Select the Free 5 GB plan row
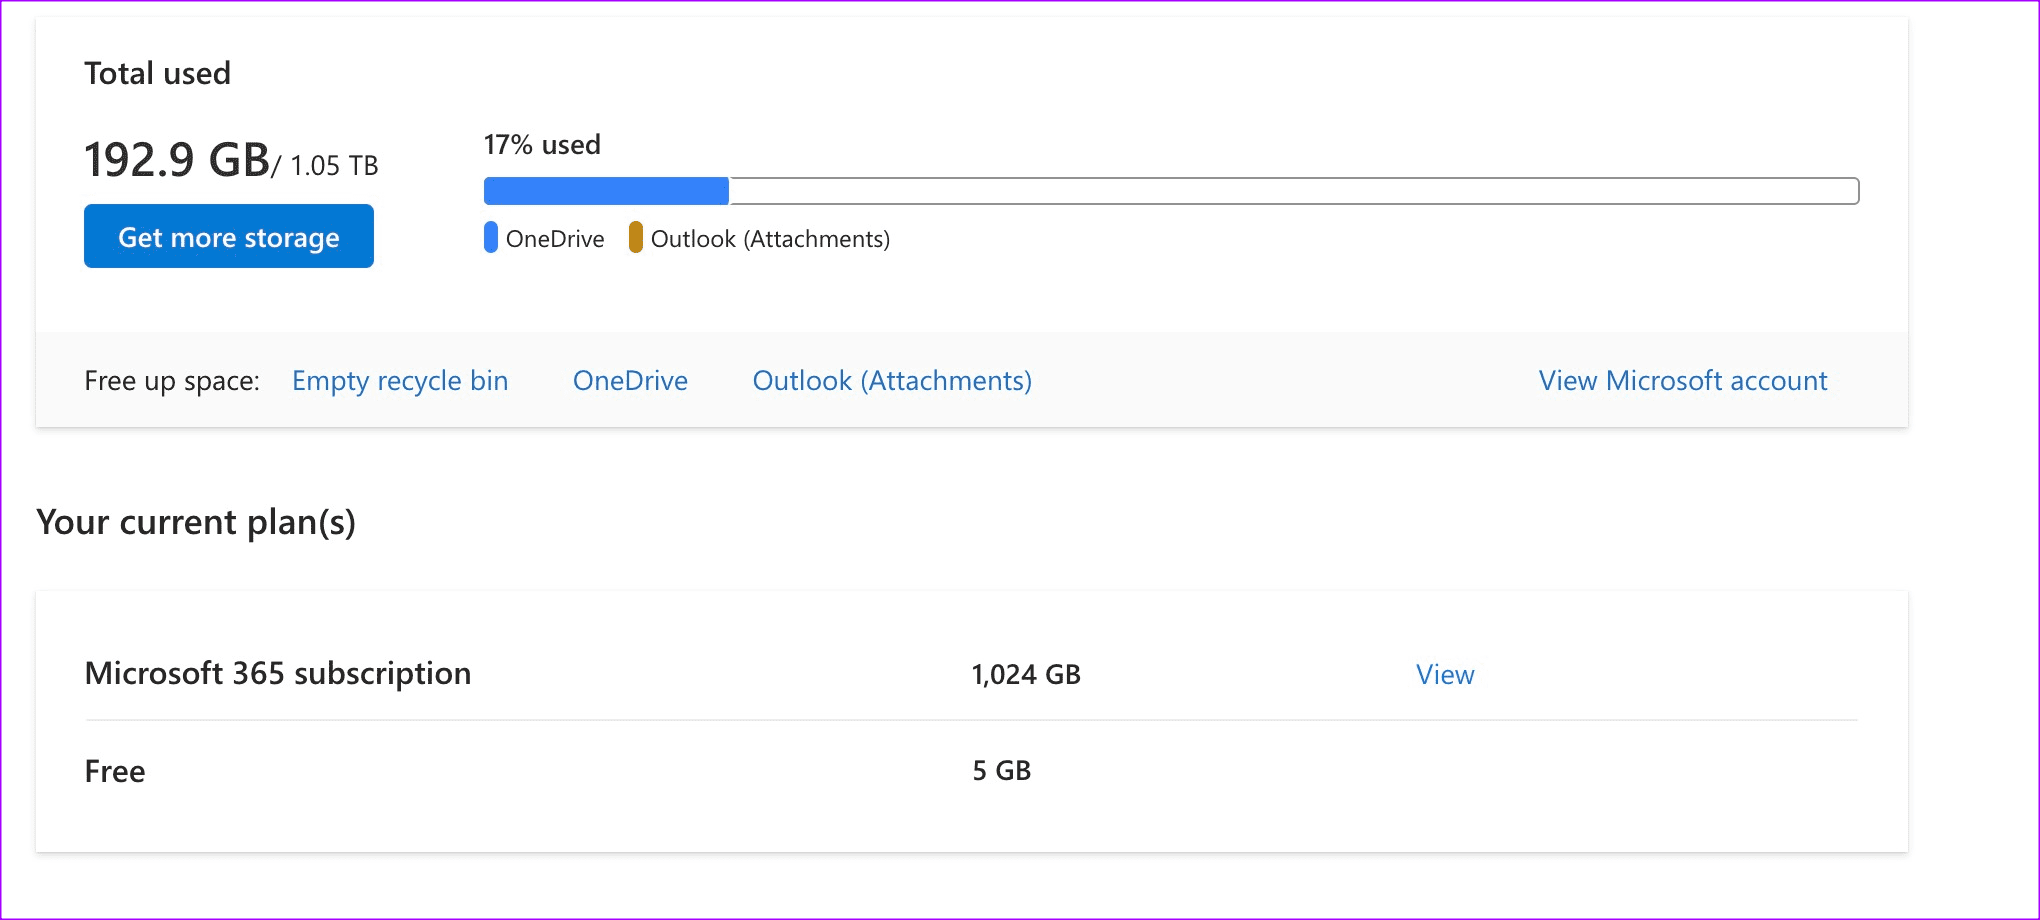2040x920 pixels. coord(115,770)
